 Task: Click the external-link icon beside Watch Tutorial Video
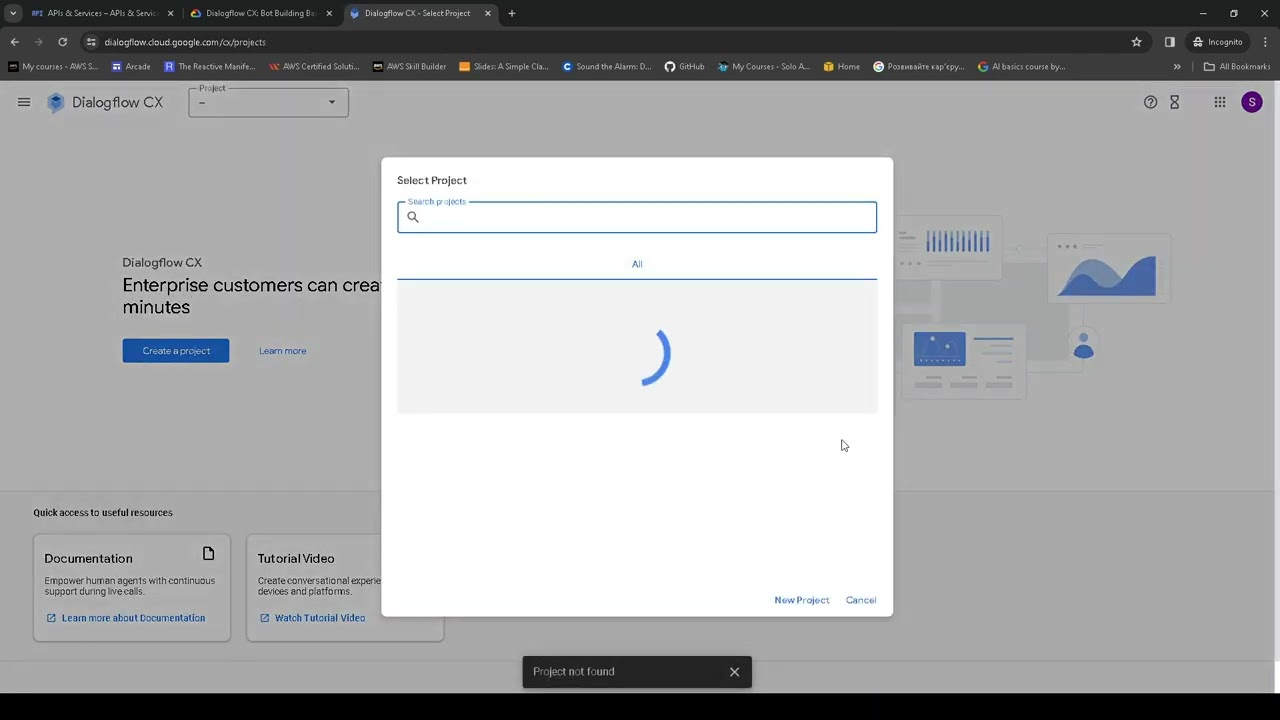pos(265,618)
